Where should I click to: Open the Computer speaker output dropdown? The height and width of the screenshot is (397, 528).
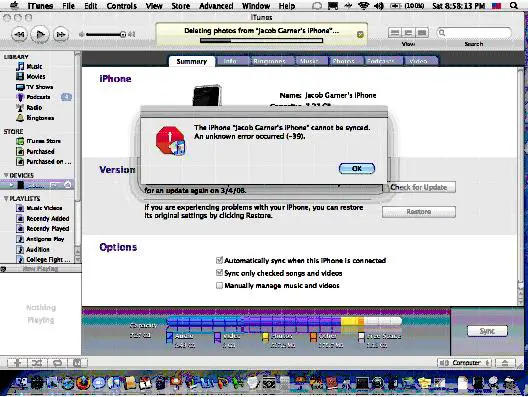(464, 363)
